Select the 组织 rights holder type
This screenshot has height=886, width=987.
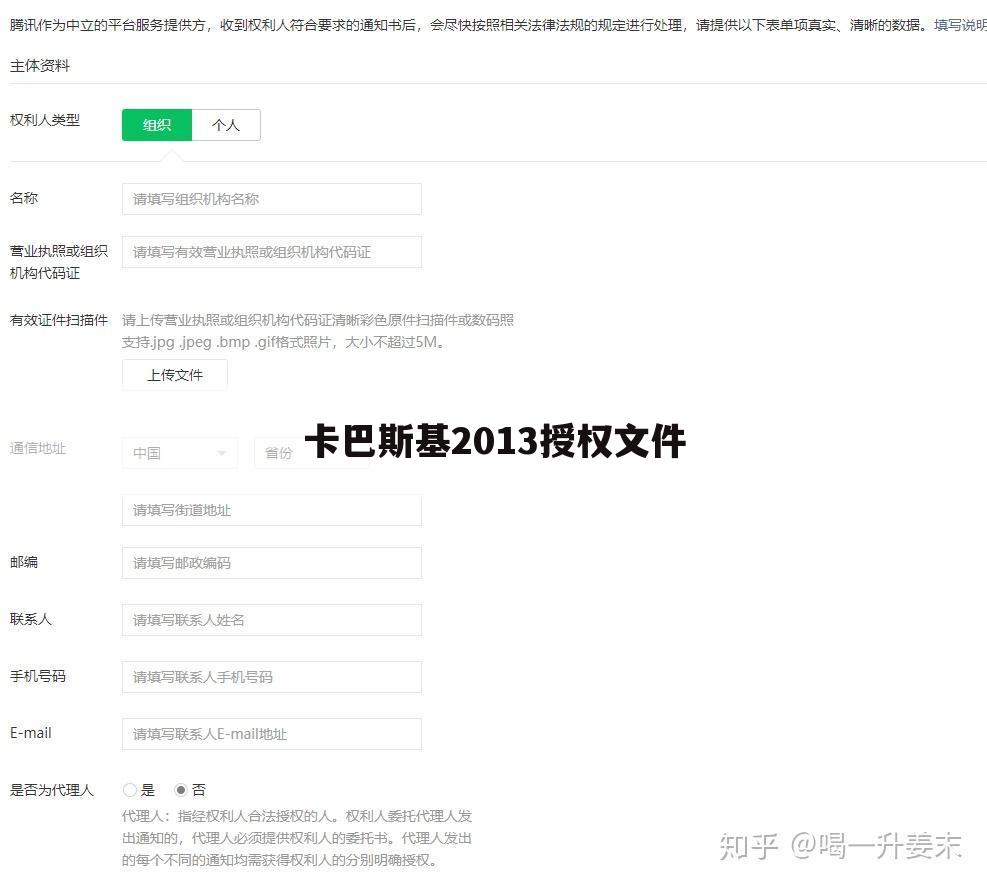point(157,125)
